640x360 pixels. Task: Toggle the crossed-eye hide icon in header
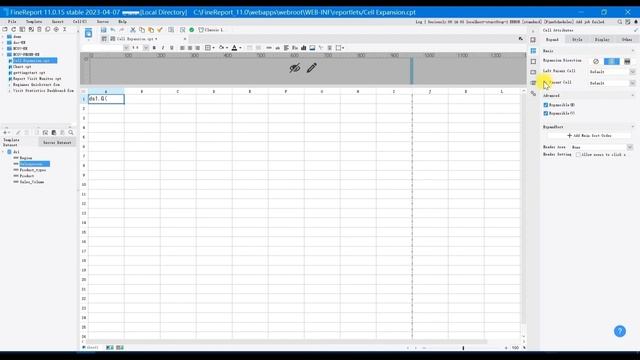pos(295,68)
